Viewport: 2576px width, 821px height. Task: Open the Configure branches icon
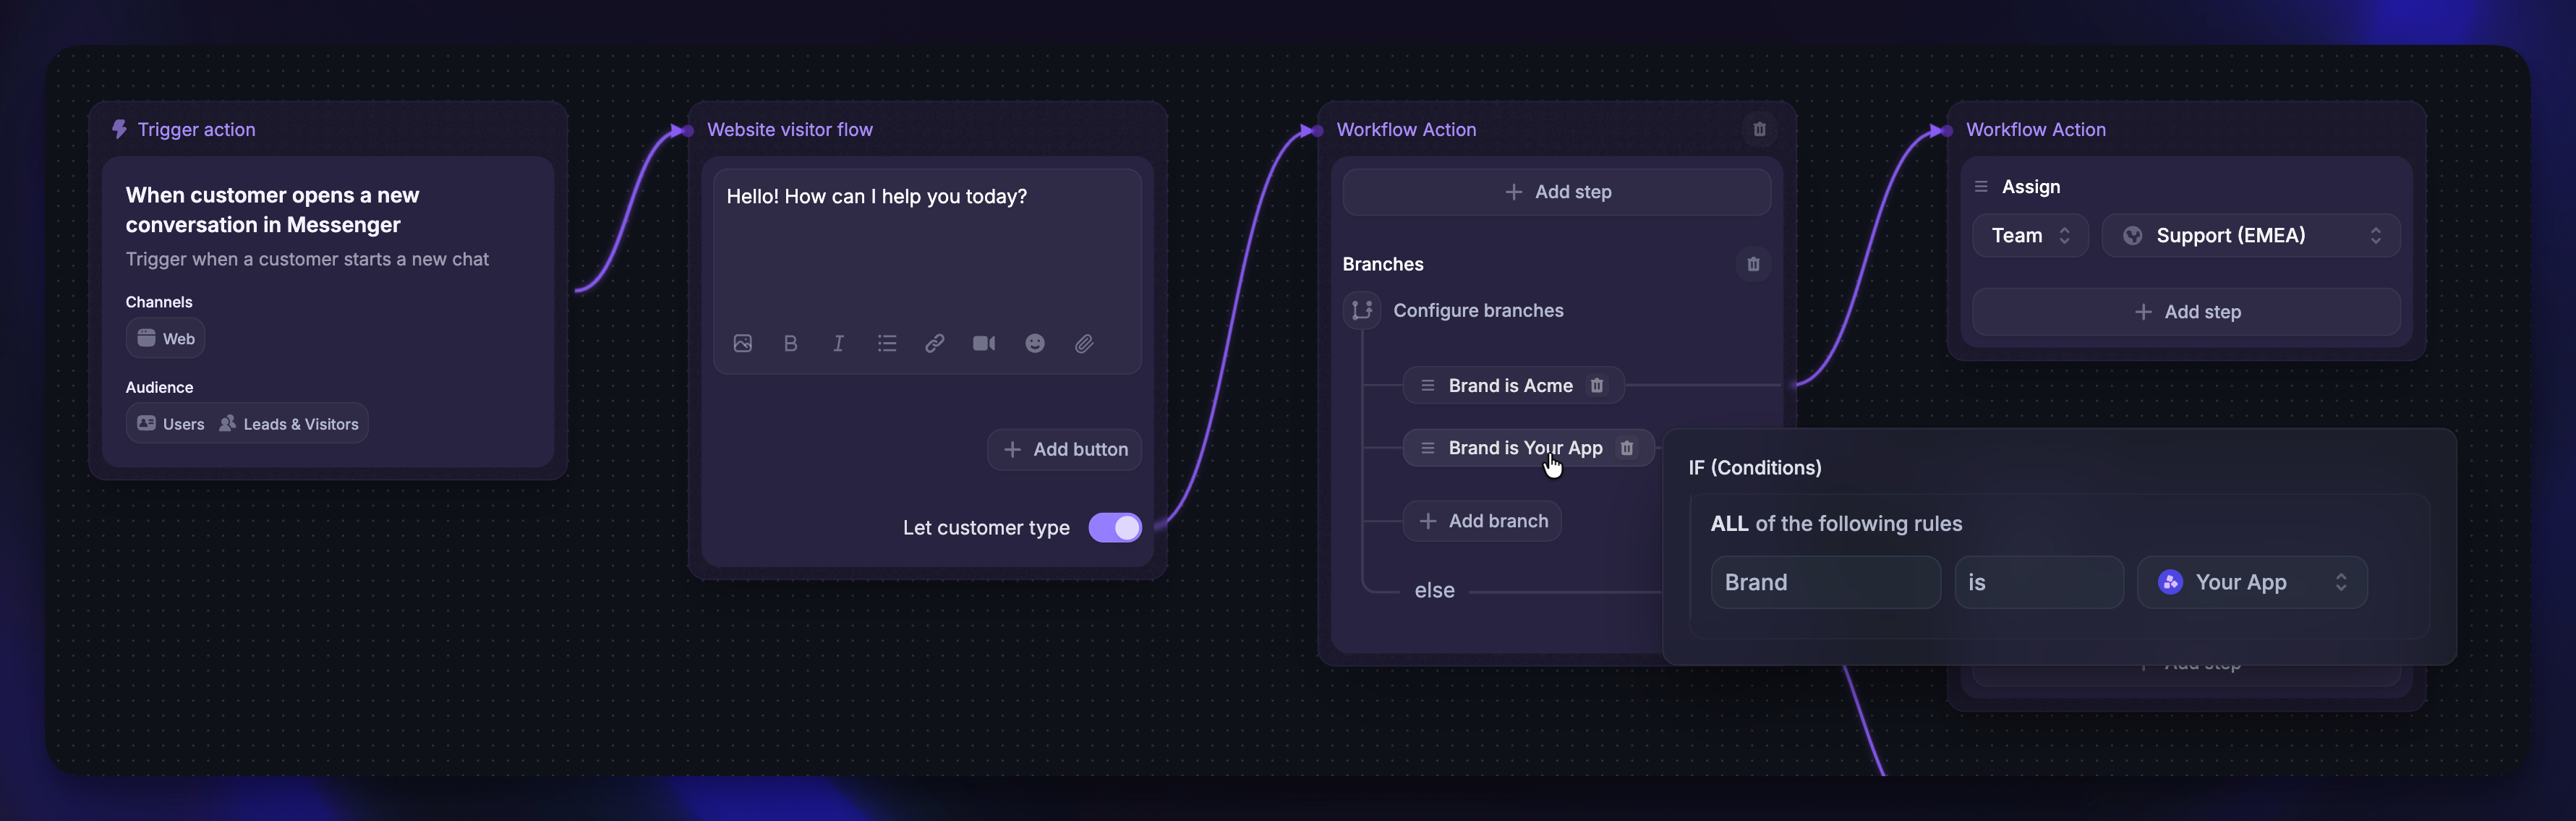[x=1361, y=310]
